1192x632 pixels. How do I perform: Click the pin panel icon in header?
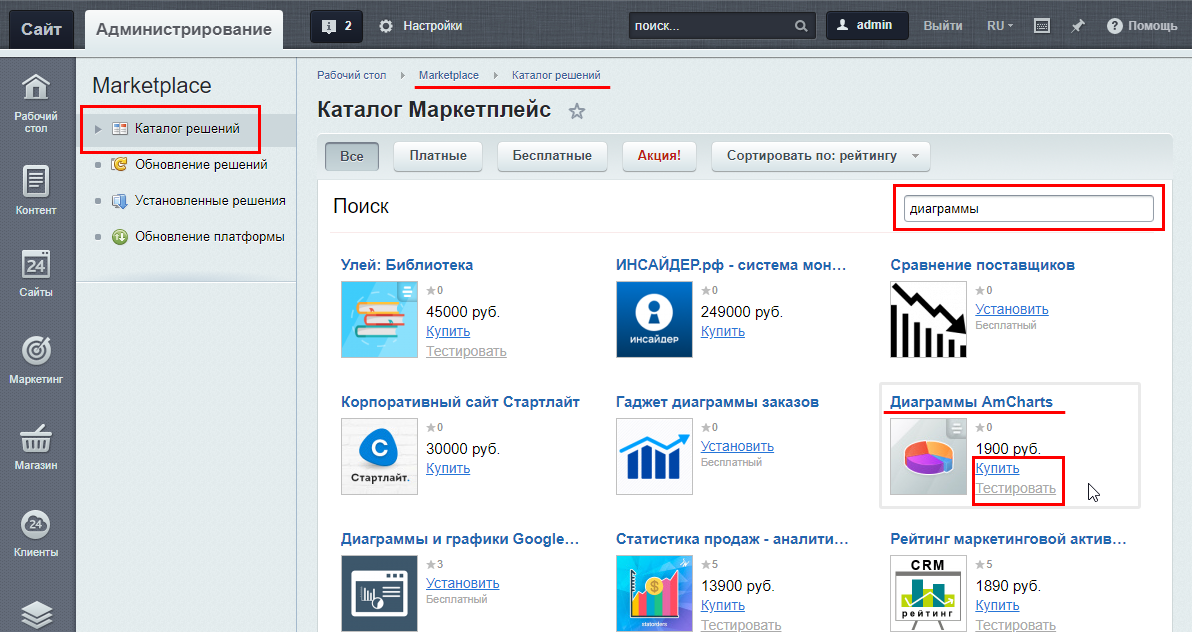click(1077, 26)
